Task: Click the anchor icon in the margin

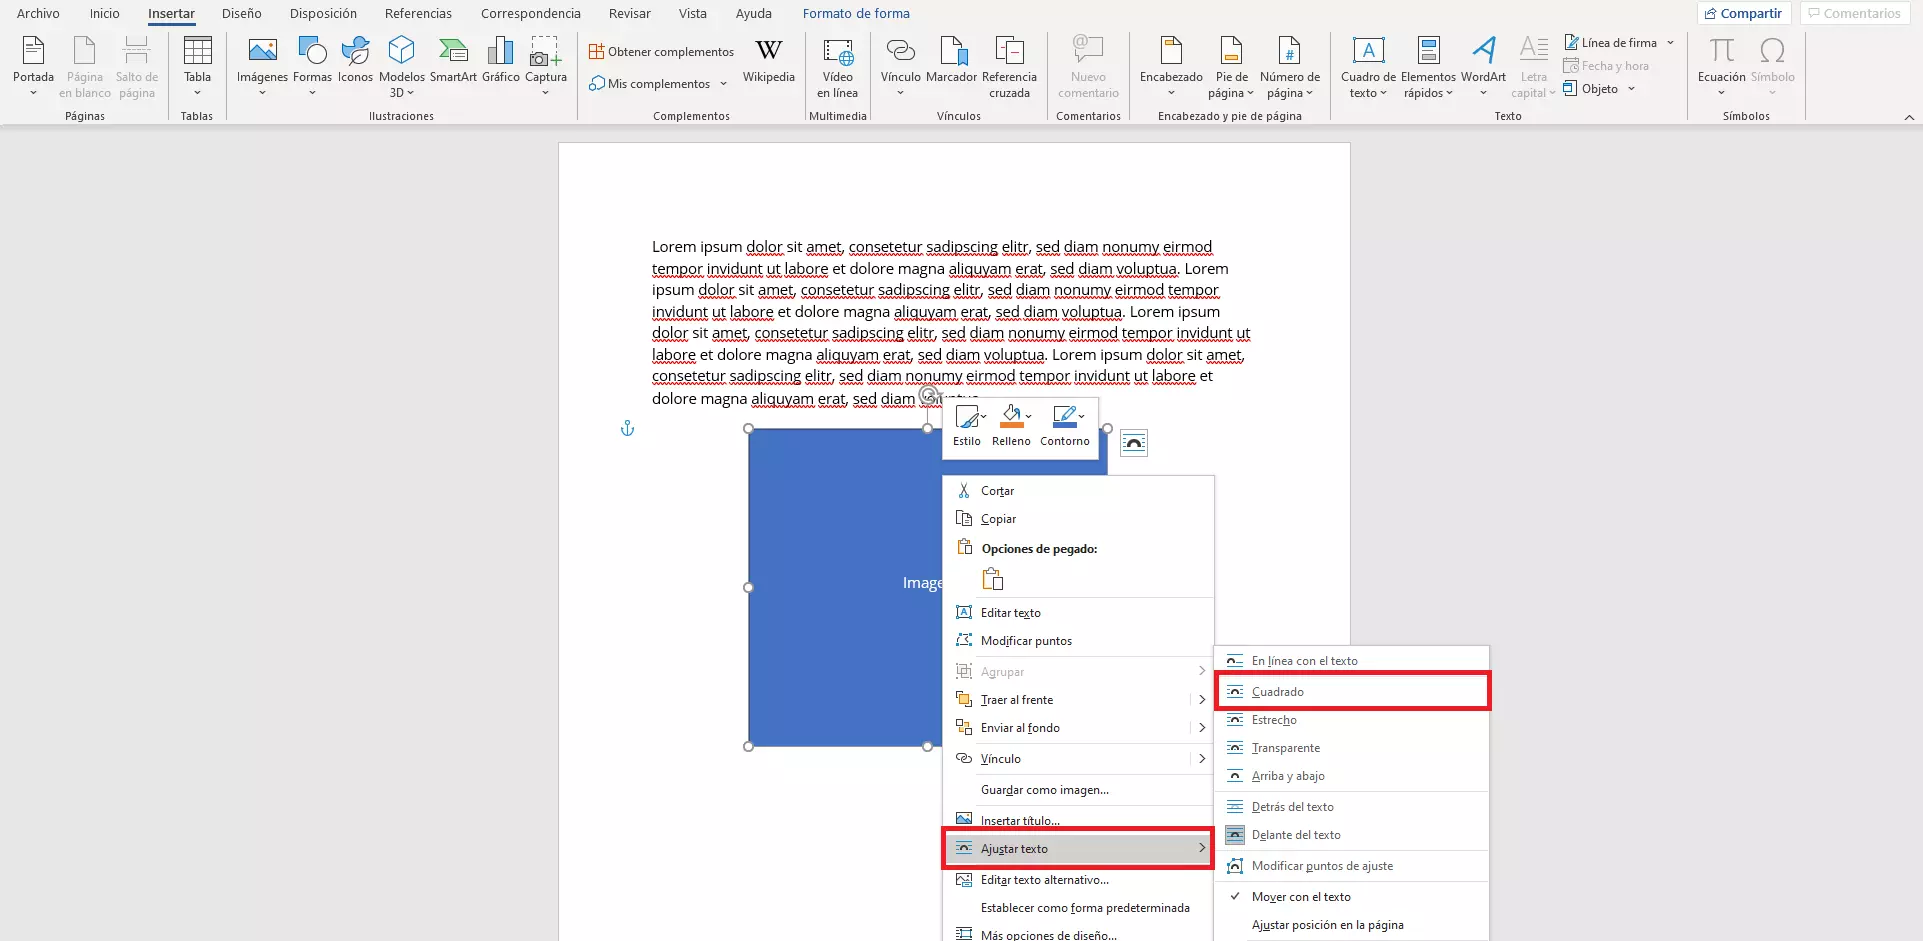Action: (x=627, y=428)
